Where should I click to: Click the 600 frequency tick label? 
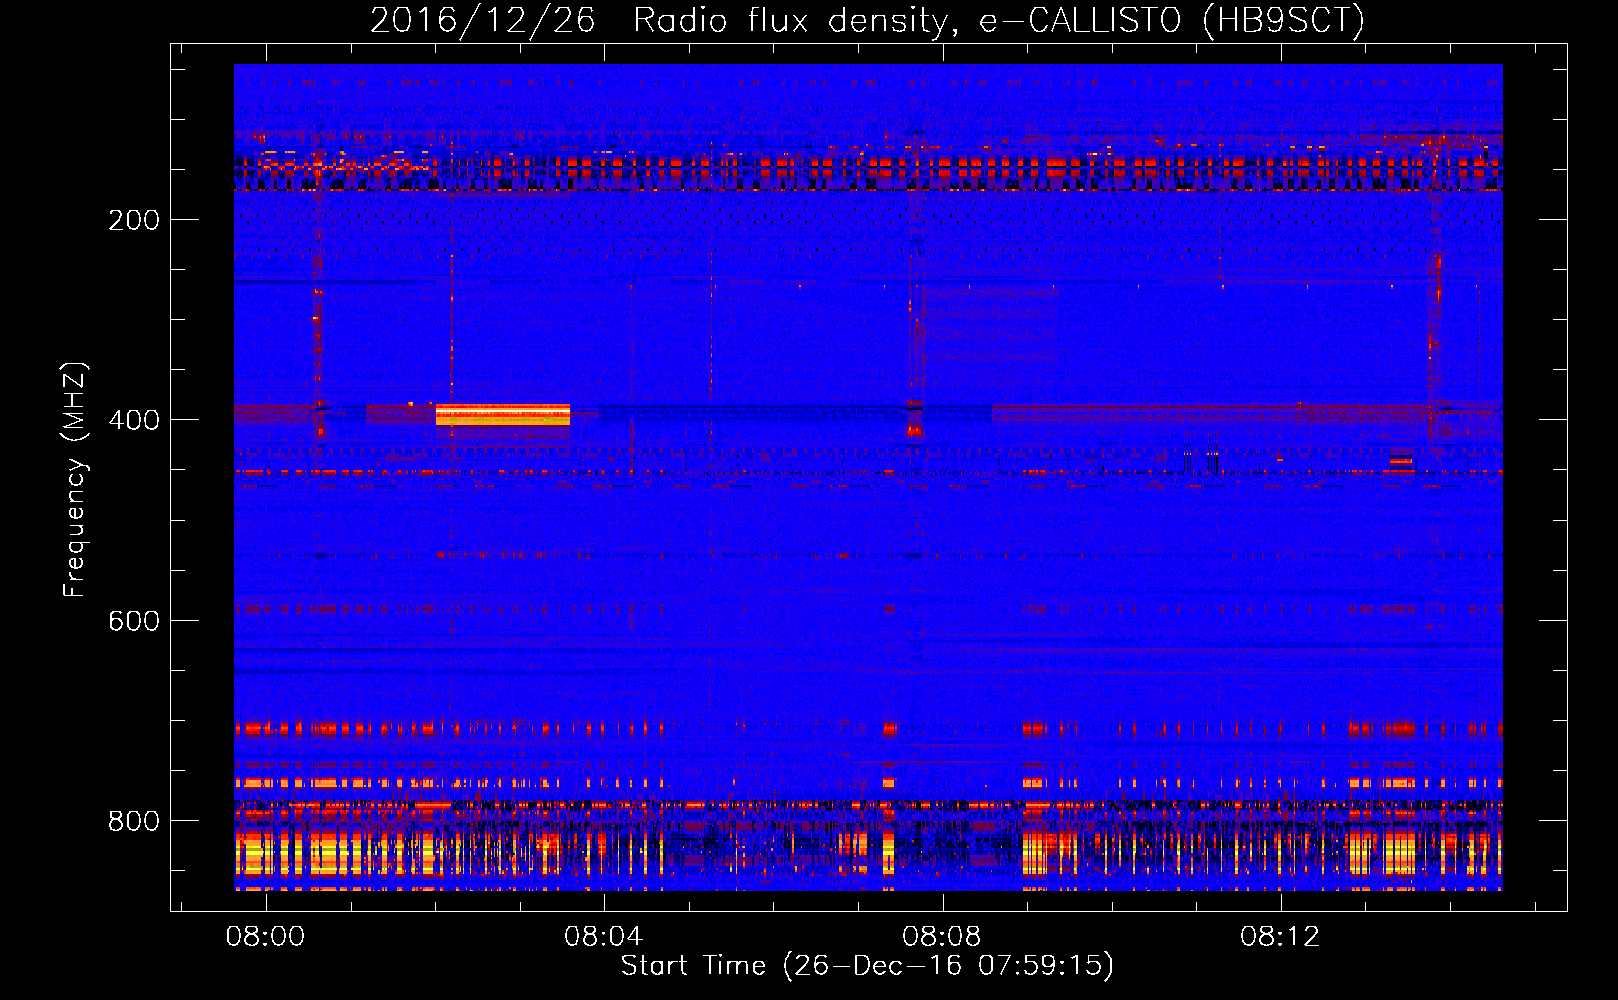(134, 621)
